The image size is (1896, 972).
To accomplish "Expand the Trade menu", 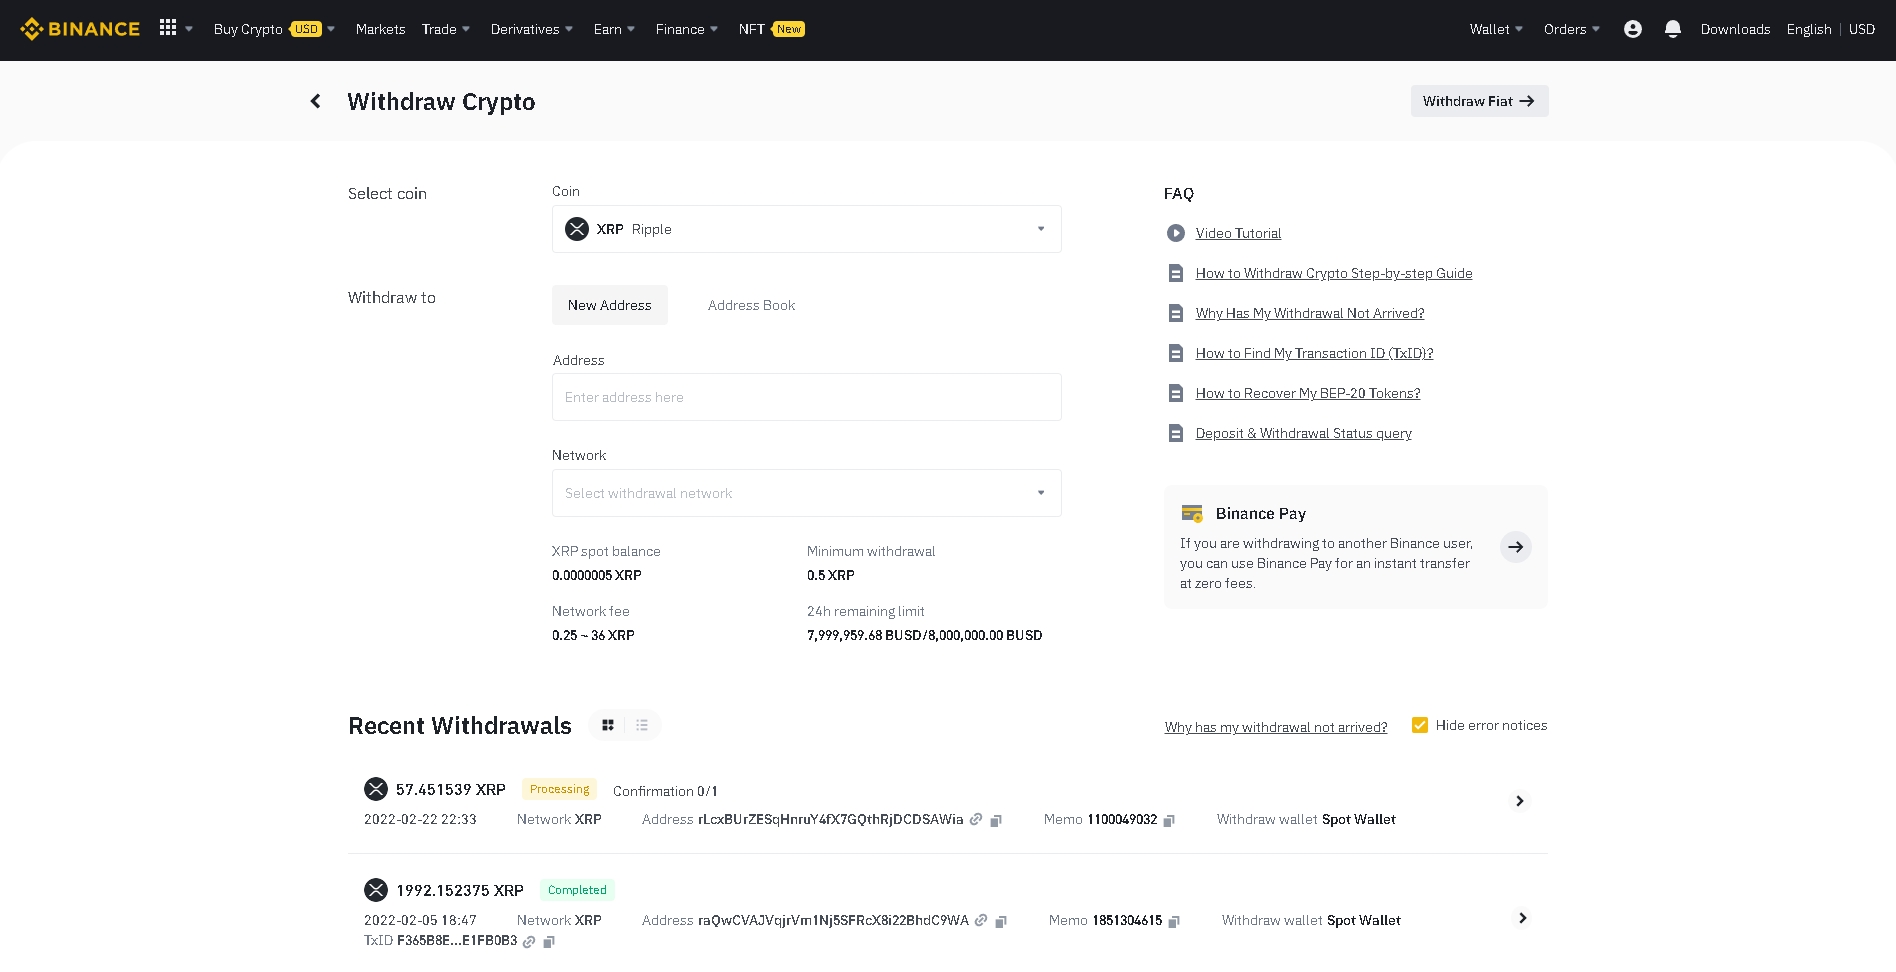I will pyautogui.click(x=446, y=29).
